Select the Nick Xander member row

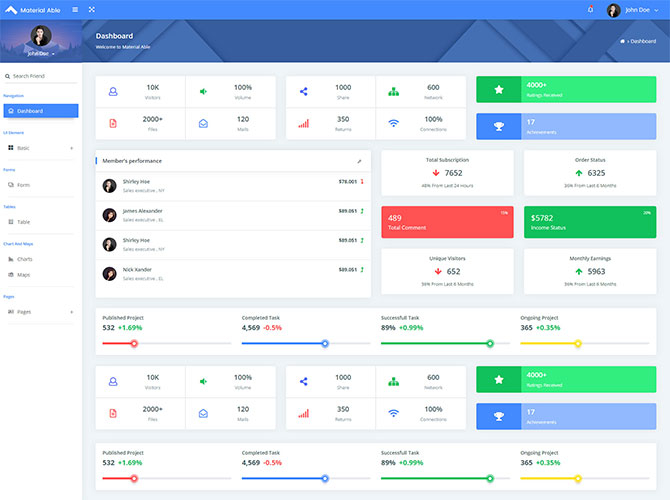[x=233, y=274]
